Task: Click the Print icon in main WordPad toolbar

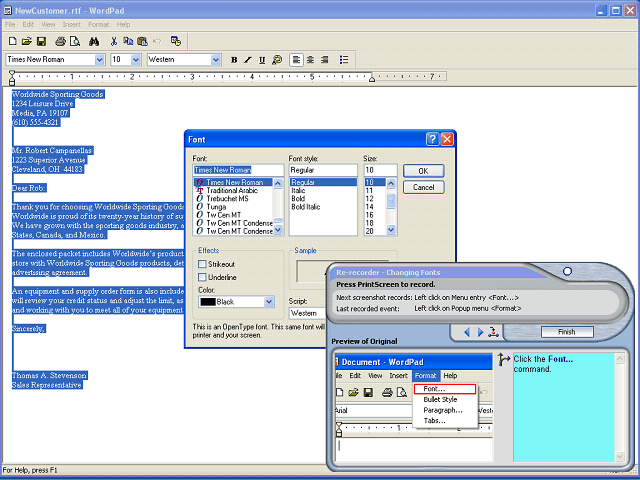Action: pyautogui.click(x=60, y=41)
